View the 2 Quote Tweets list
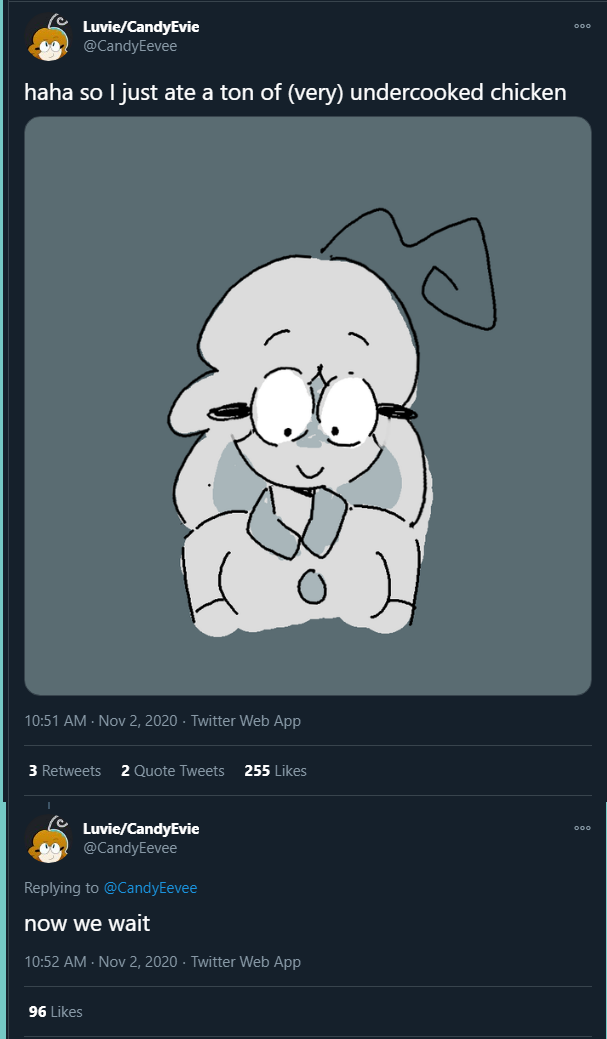 173,771
